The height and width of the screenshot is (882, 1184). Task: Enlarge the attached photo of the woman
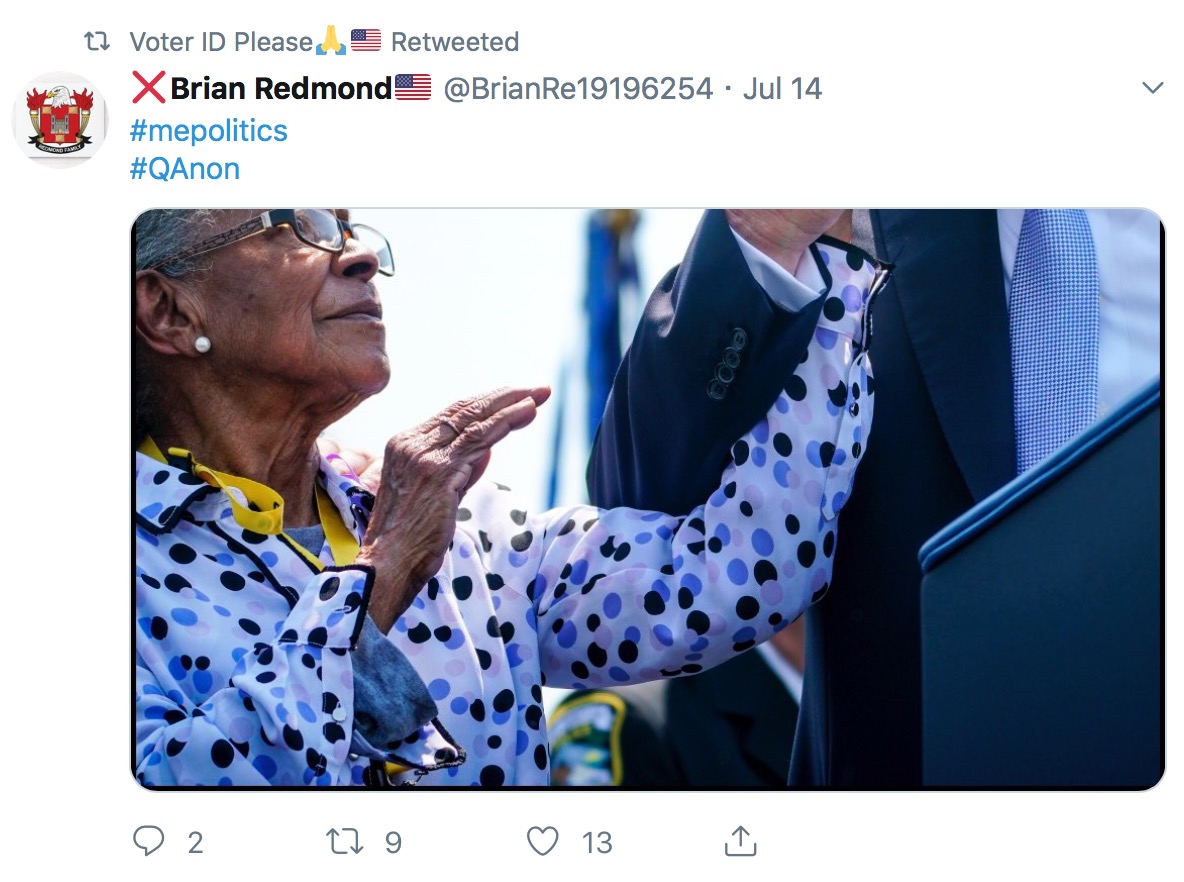pyautogui.click(x=648, y=499)
